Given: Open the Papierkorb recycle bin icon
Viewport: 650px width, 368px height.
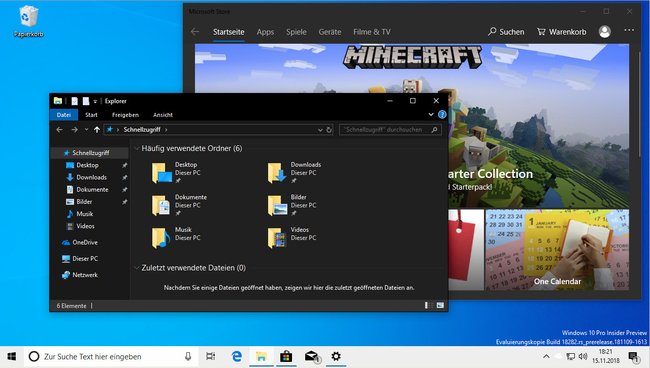Looking at the screenshot, I should pyautogui.click(x=28, y=22).
